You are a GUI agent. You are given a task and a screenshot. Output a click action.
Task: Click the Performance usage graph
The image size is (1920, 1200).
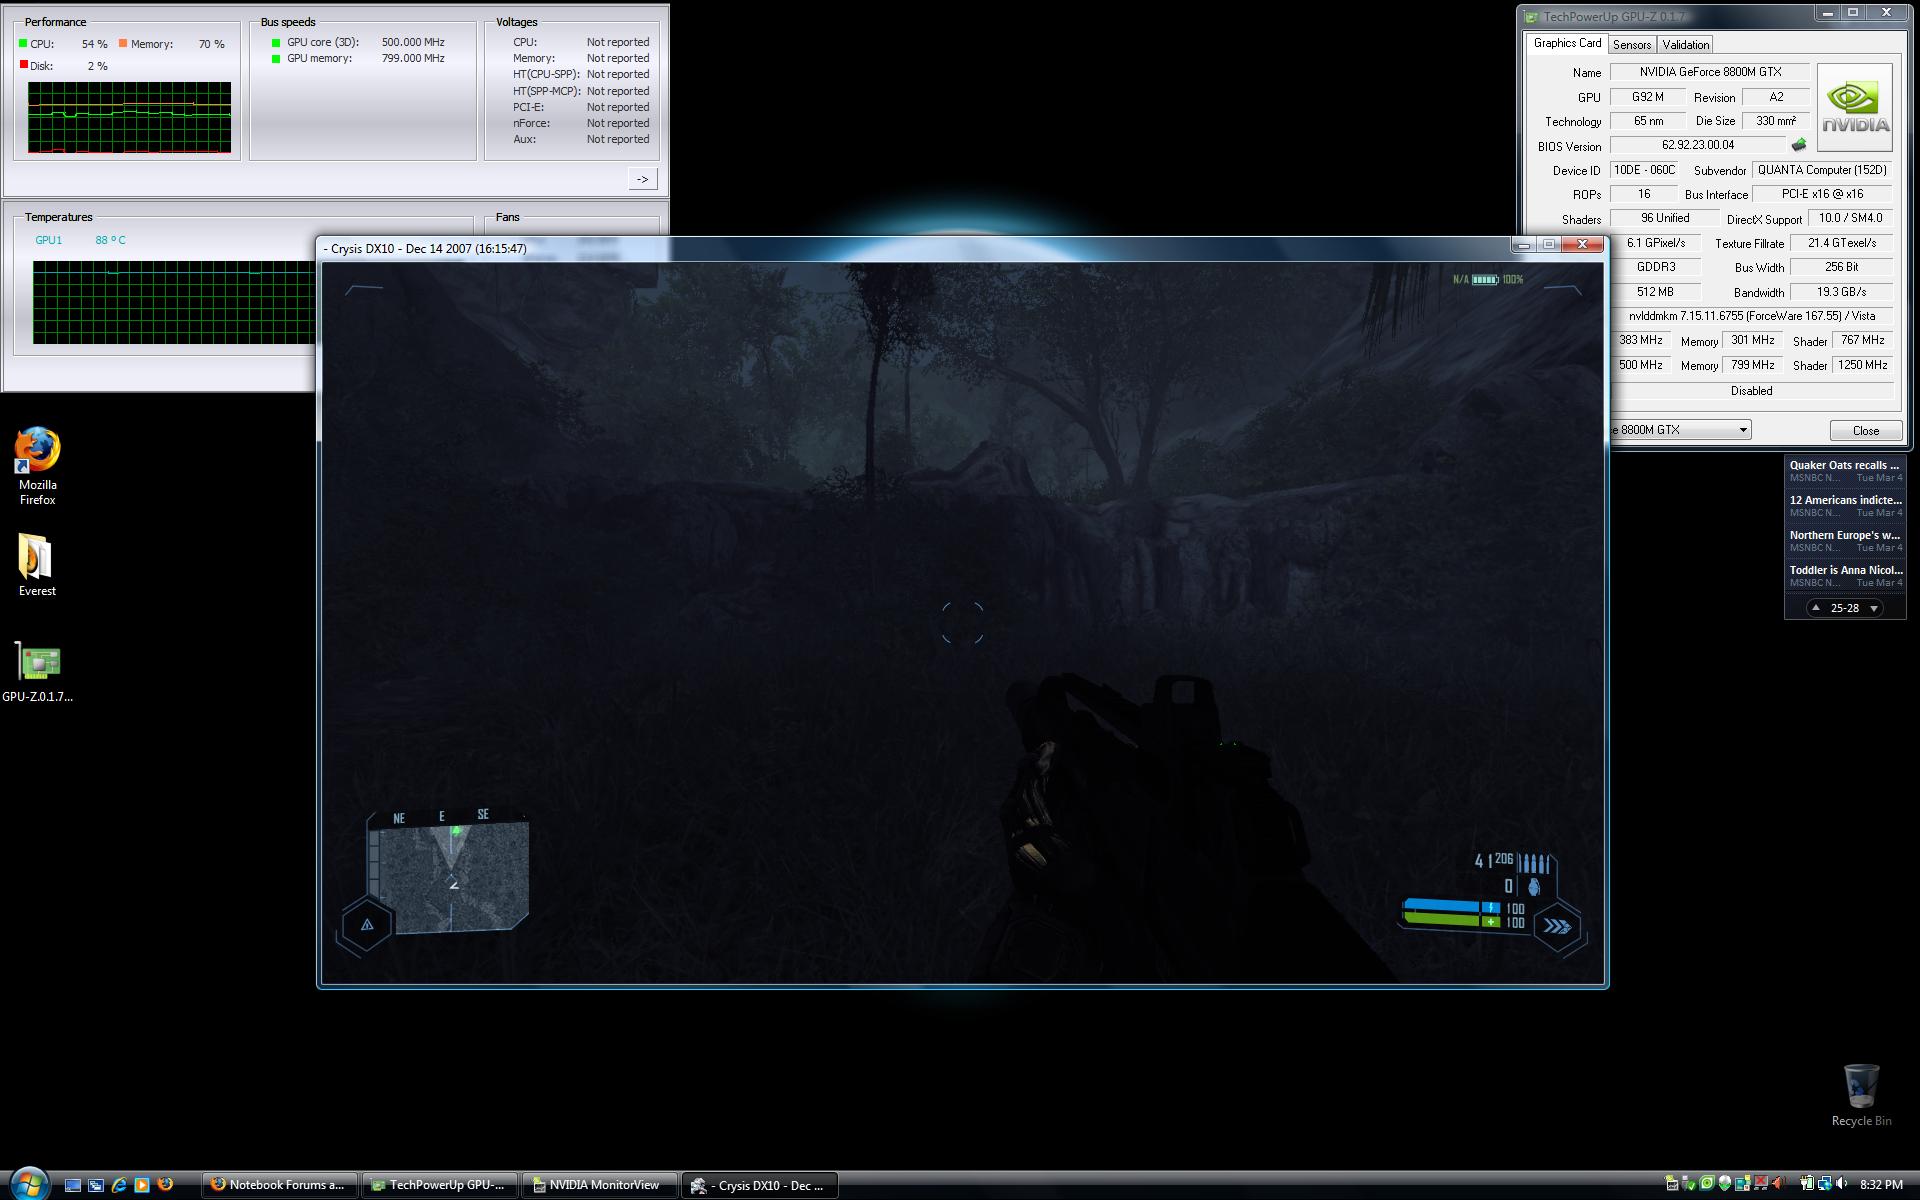point(129,117)
